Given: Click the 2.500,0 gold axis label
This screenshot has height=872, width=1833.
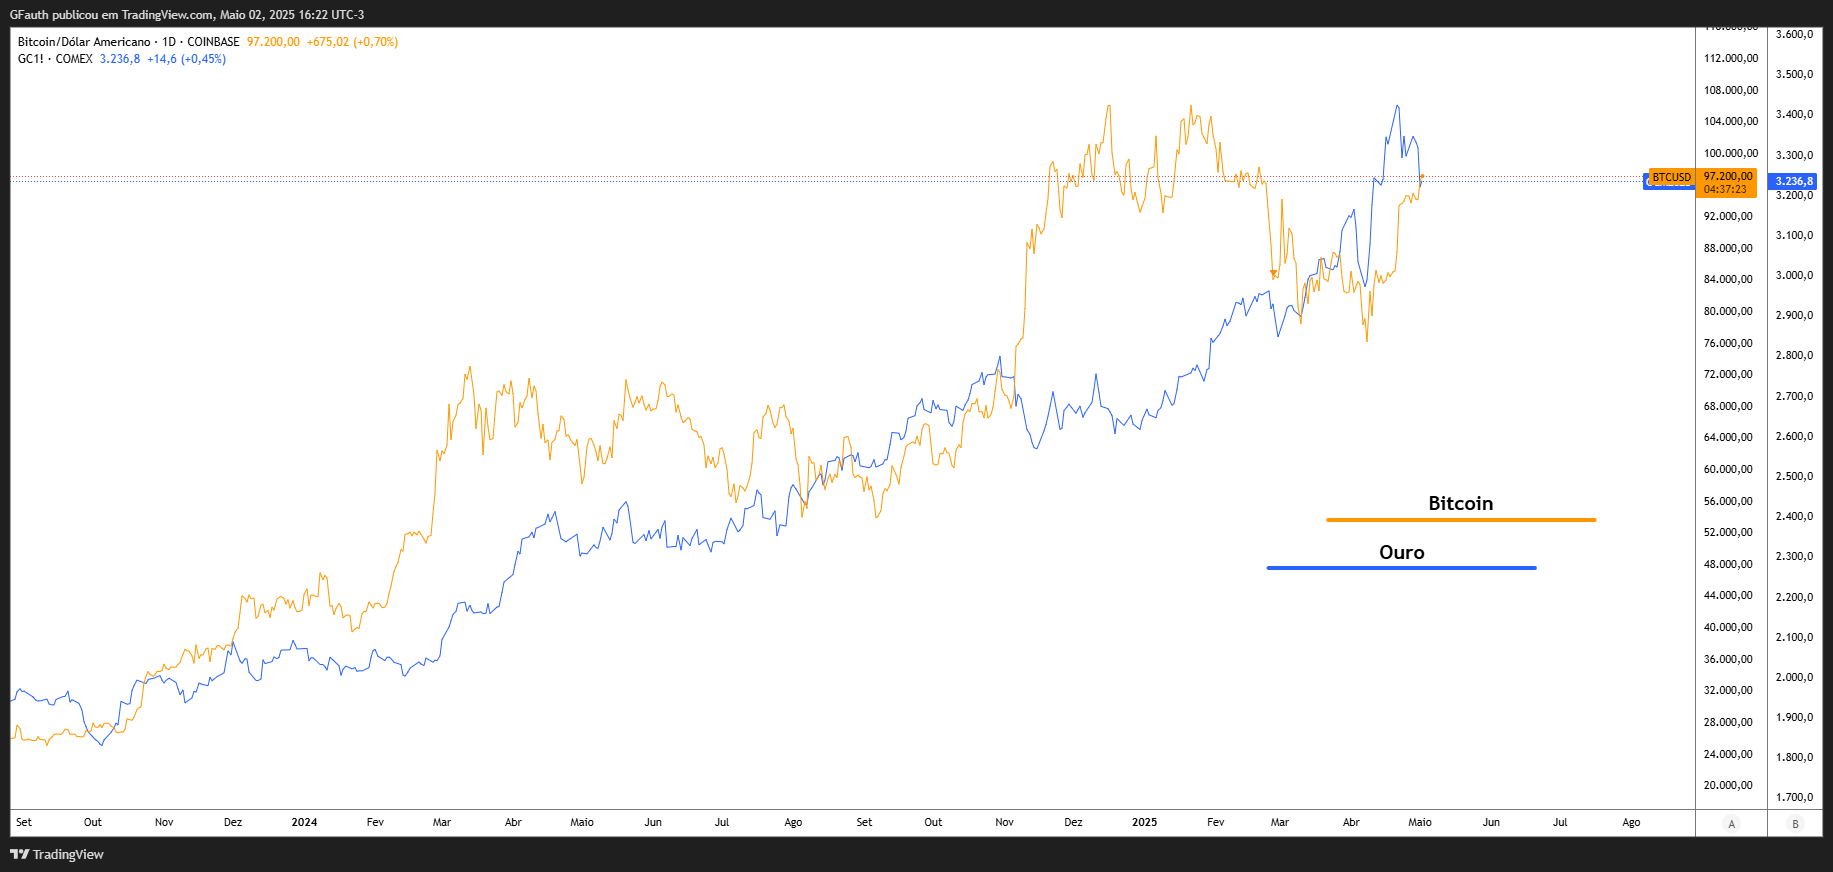Looking at the screenshot, I should (x=1794, y=476).
